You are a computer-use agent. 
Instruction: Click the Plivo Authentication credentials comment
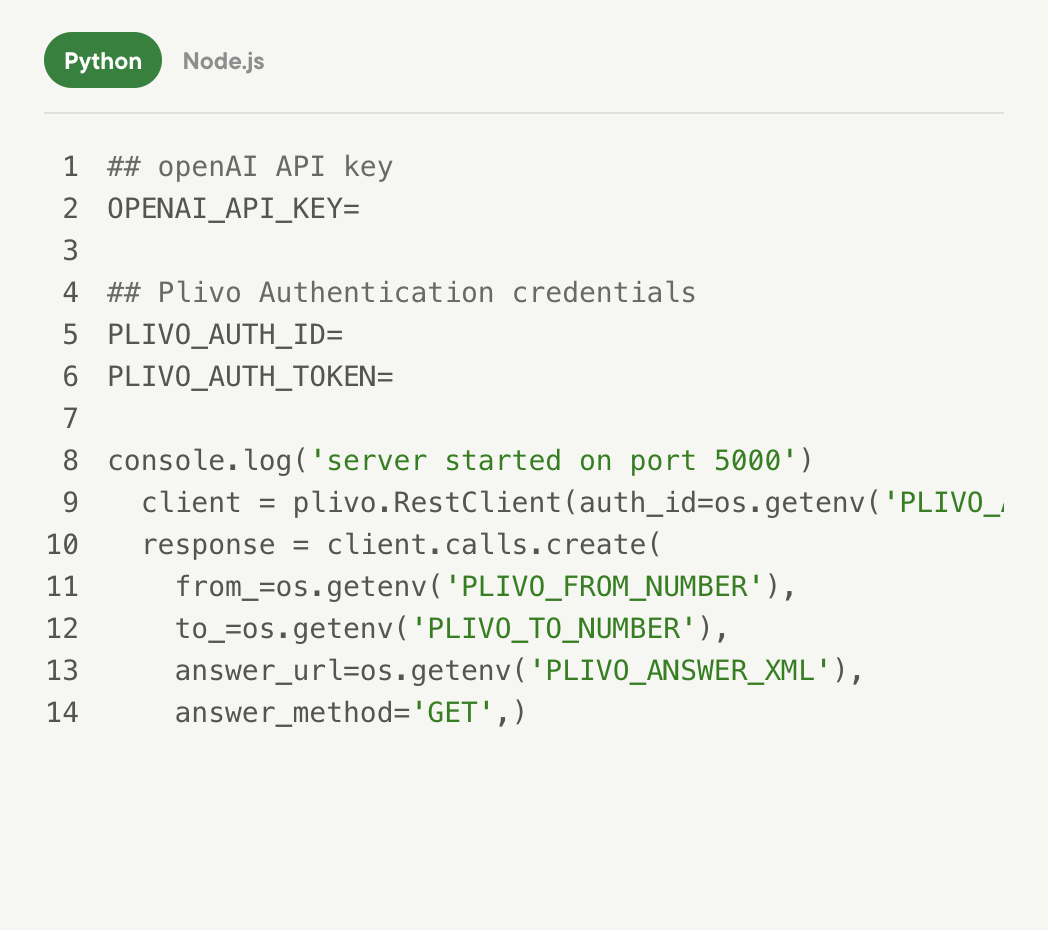(401, 293)
